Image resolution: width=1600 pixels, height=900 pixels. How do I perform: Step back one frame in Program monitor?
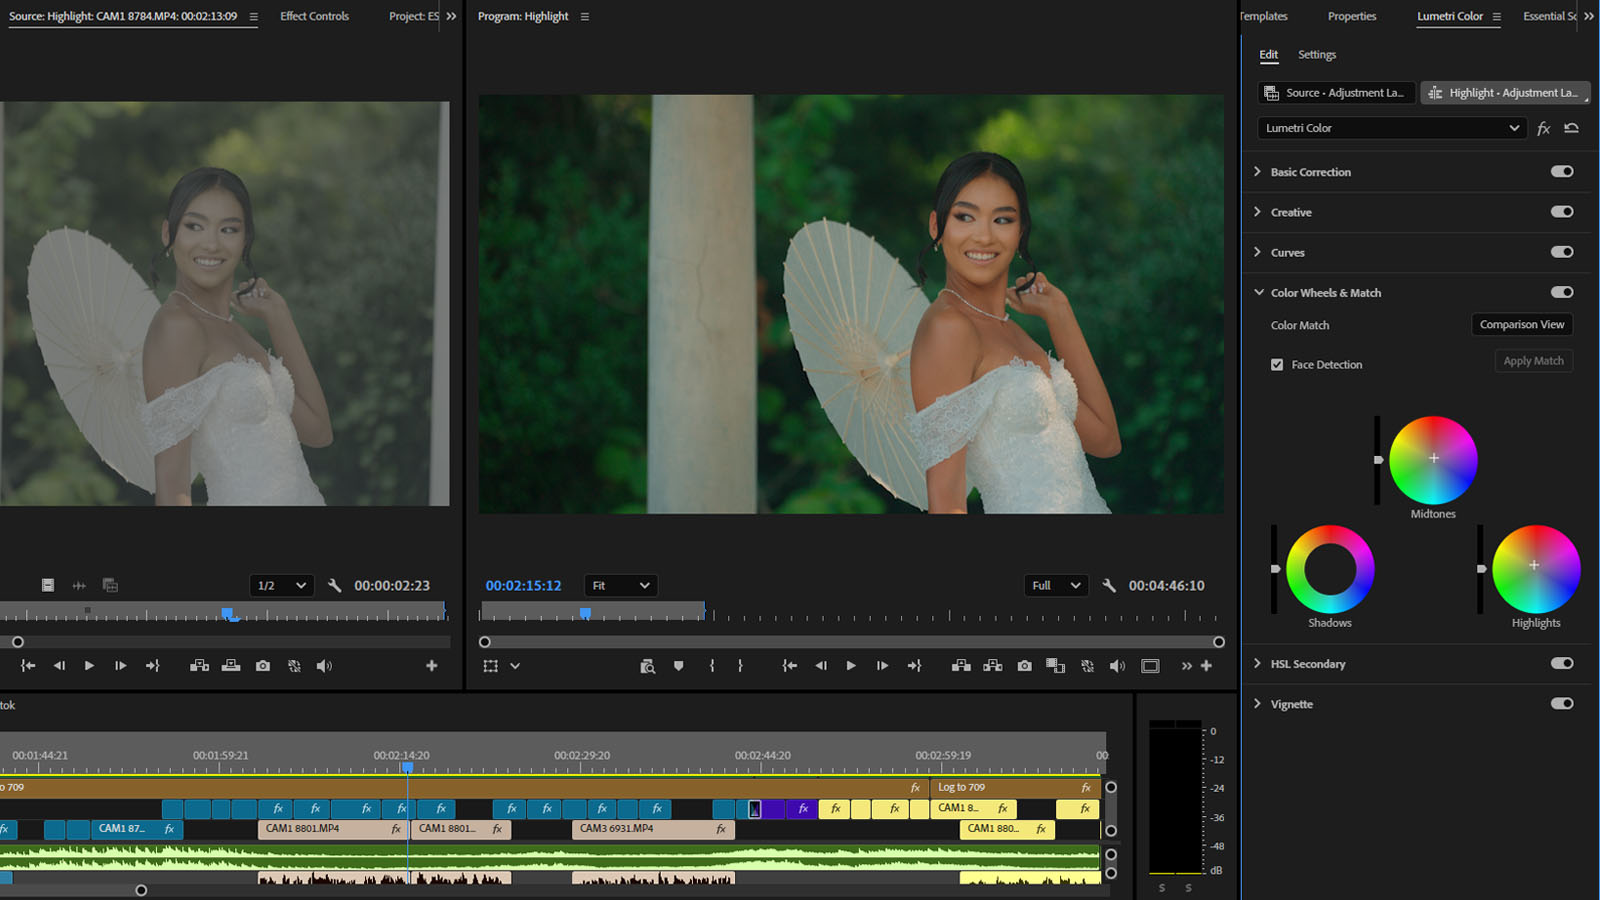click(821, 666)
